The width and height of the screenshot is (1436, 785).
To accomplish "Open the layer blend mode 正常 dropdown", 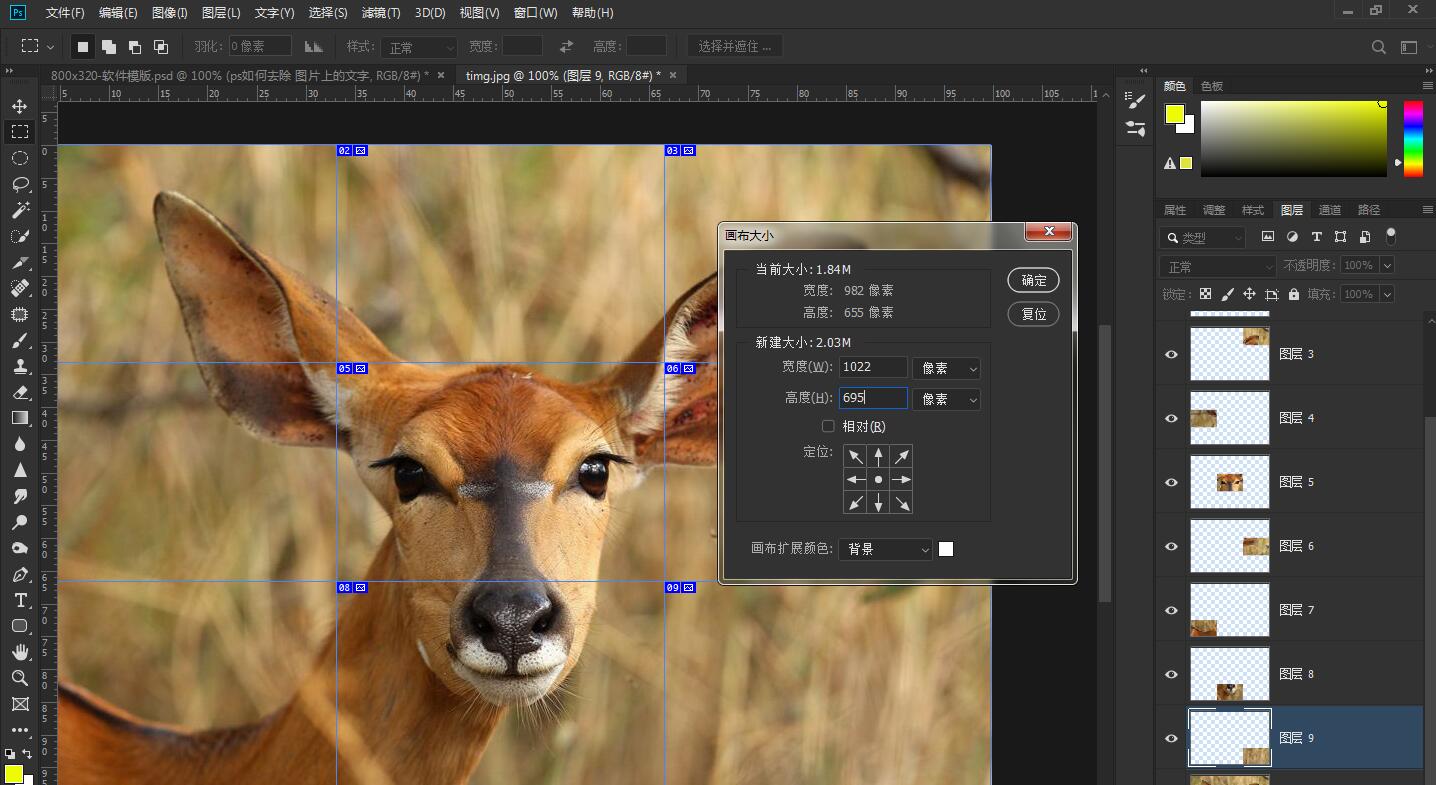I will point(1217,267).
